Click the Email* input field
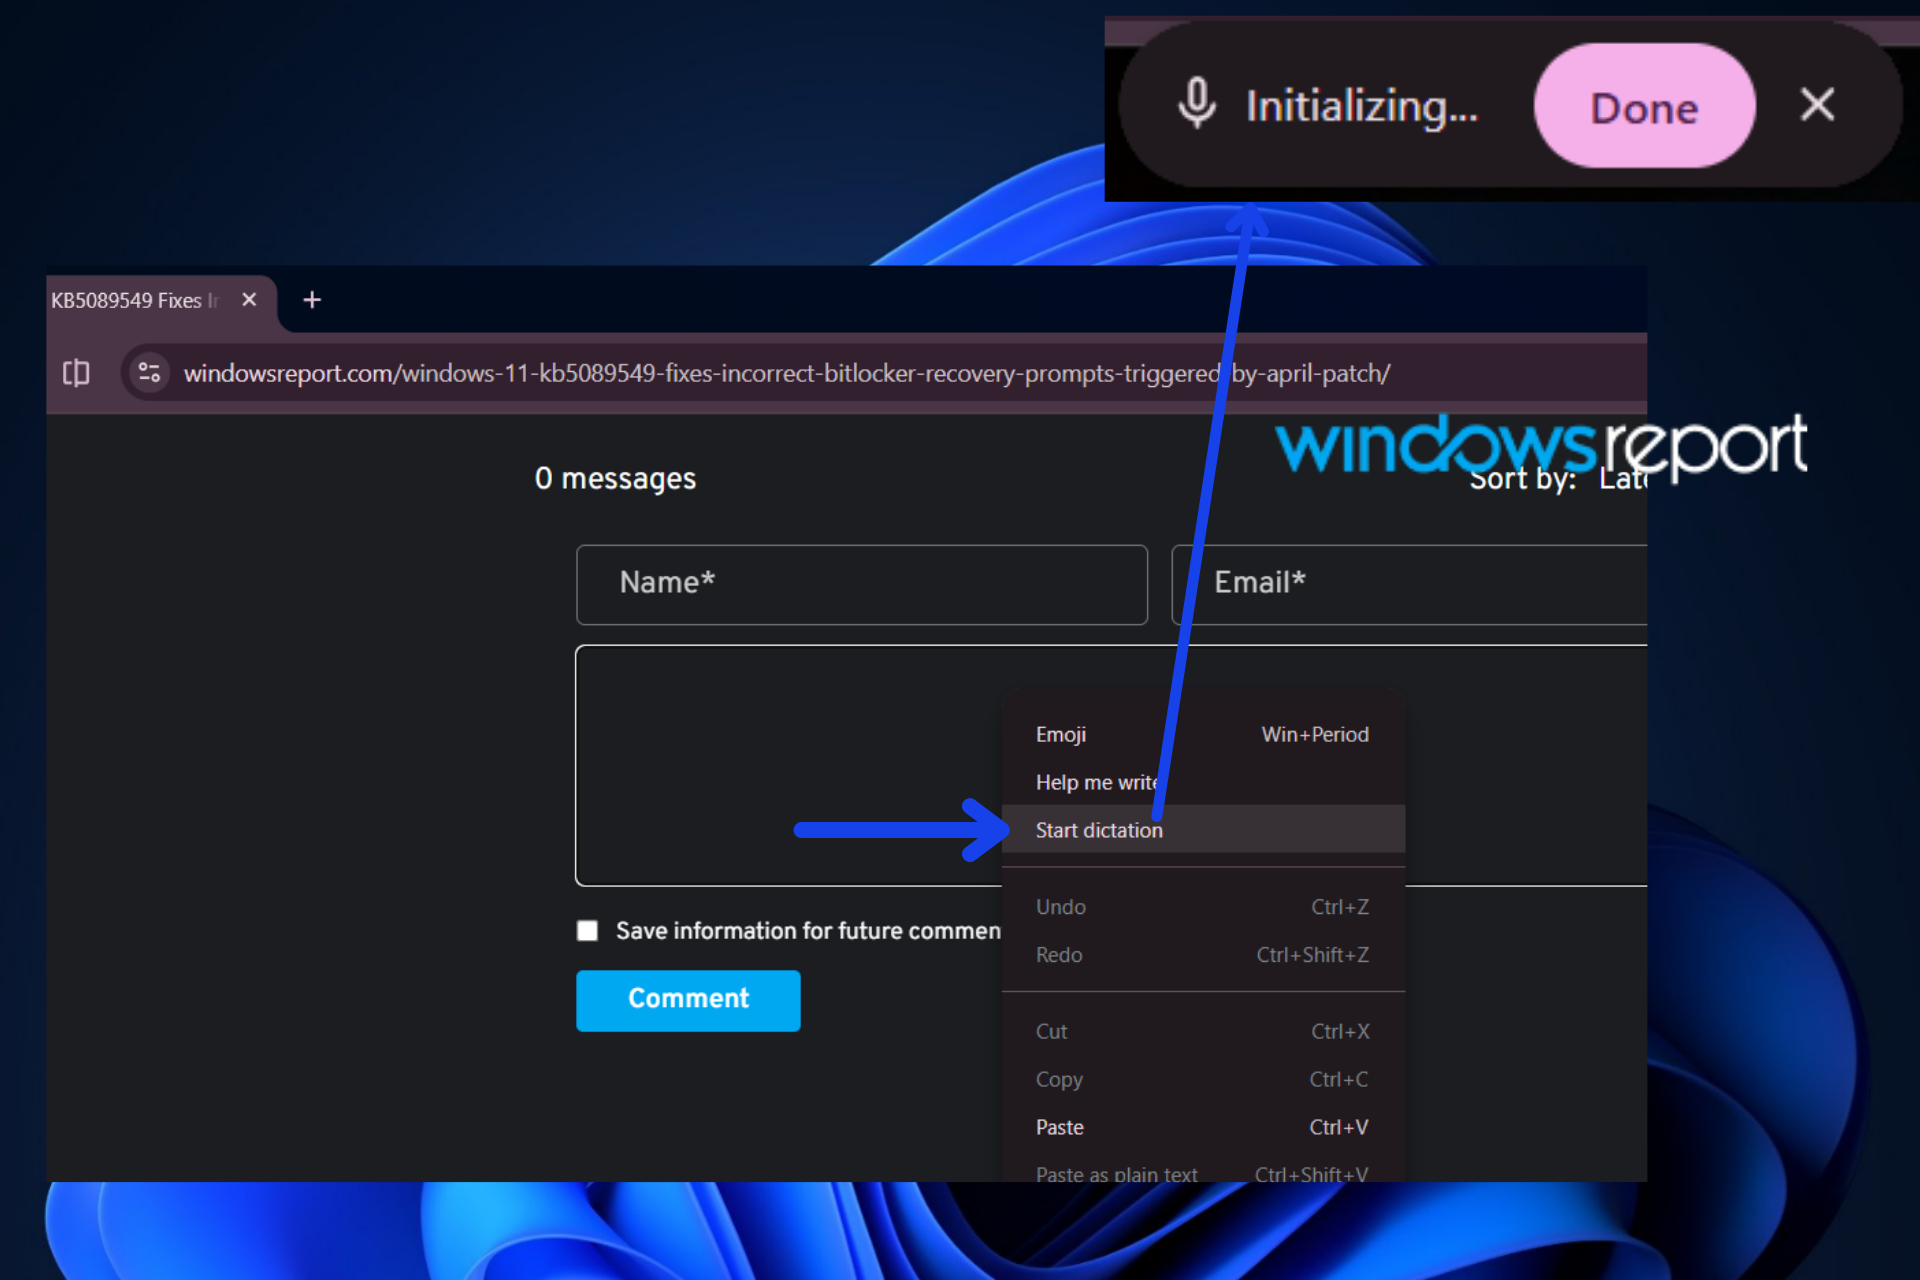This screenshot has width=1920, height=1280. click(x=1409, y=585)
